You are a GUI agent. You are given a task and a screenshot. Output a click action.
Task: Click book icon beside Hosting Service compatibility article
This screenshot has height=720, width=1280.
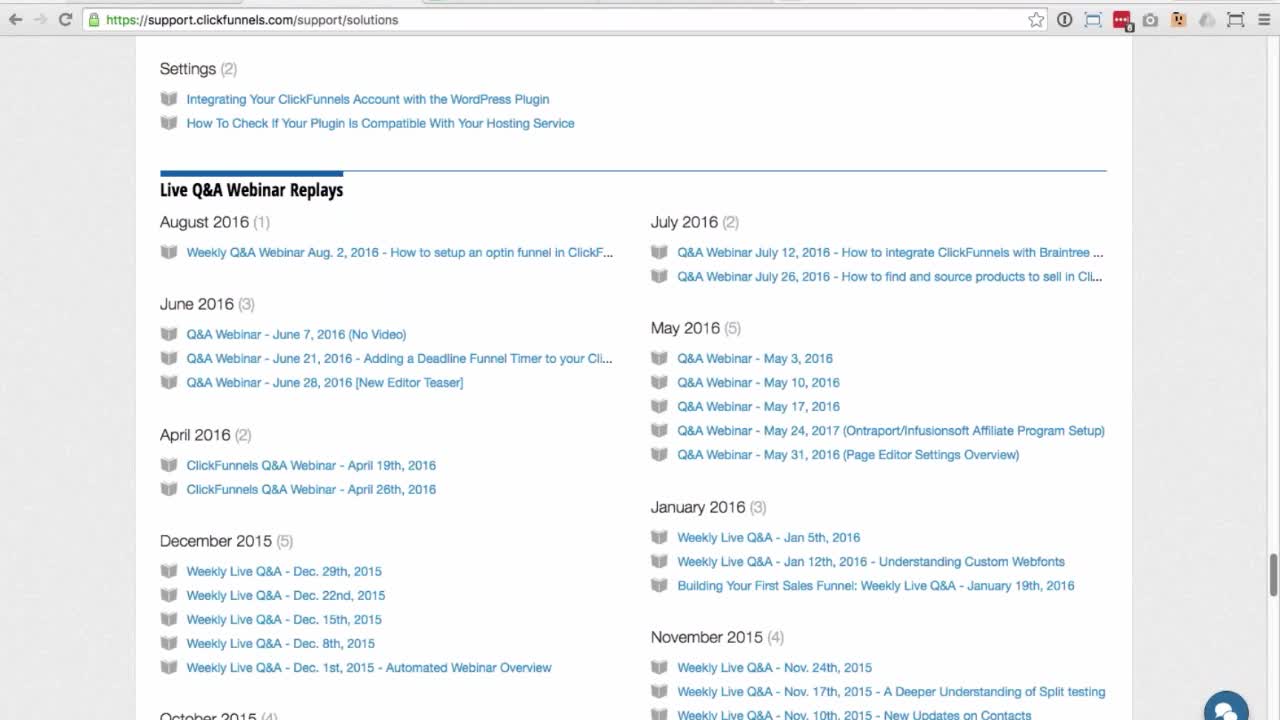click(x=169, y=123)
